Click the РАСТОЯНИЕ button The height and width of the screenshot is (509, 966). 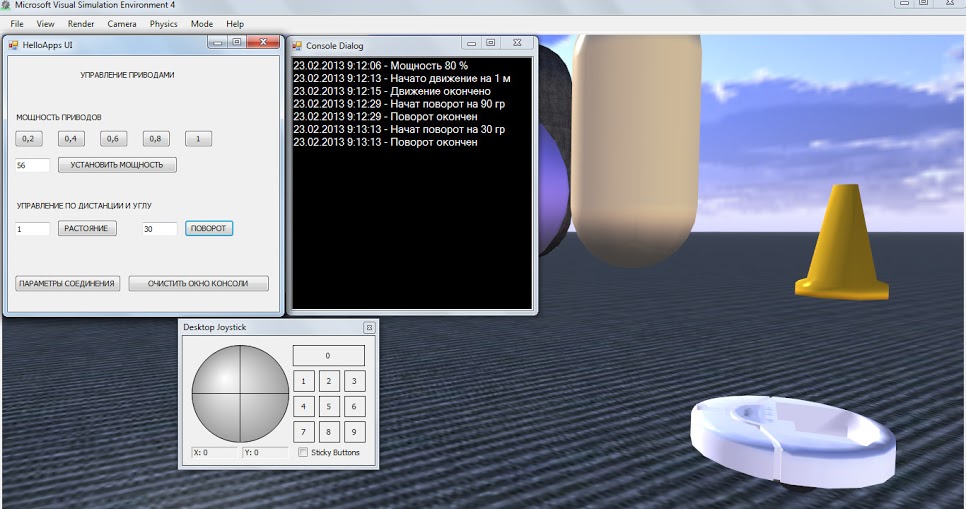point(87,229)
